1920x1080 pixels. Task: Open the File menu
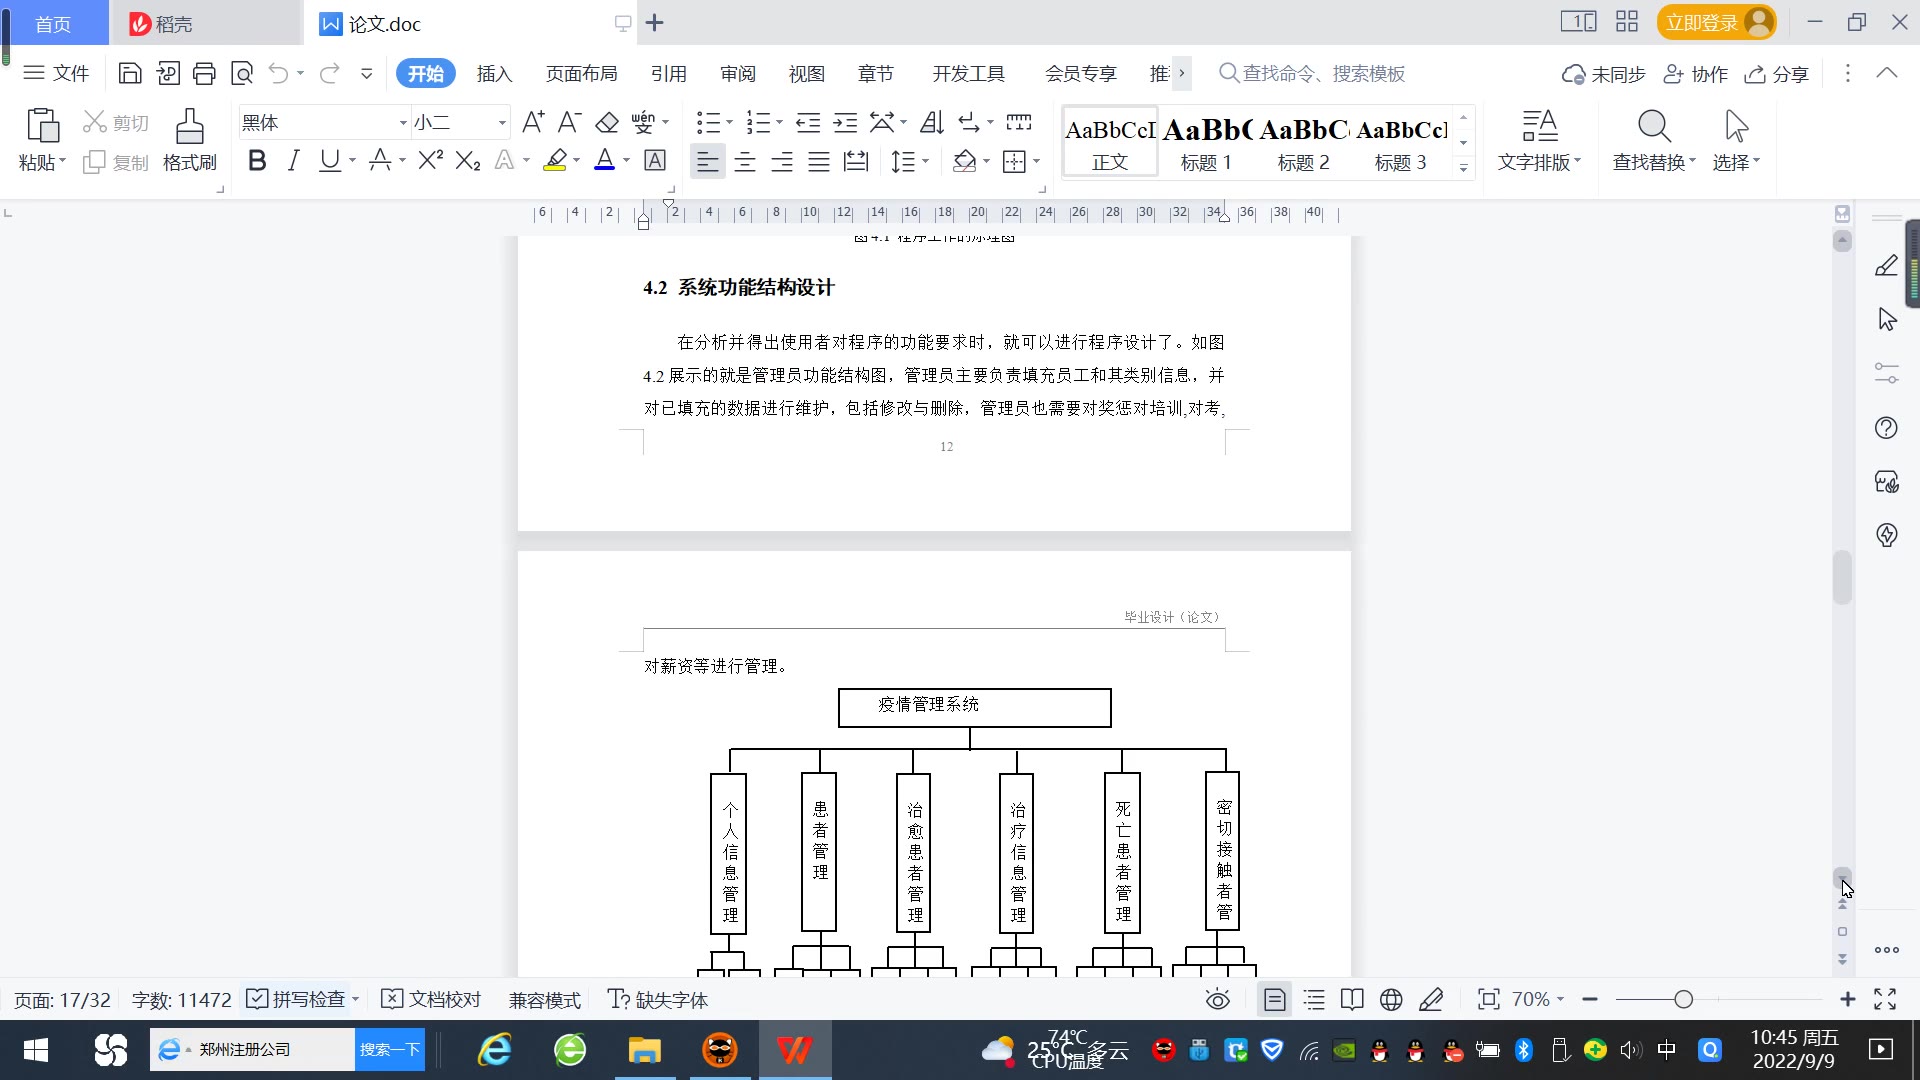pos(56,73)
